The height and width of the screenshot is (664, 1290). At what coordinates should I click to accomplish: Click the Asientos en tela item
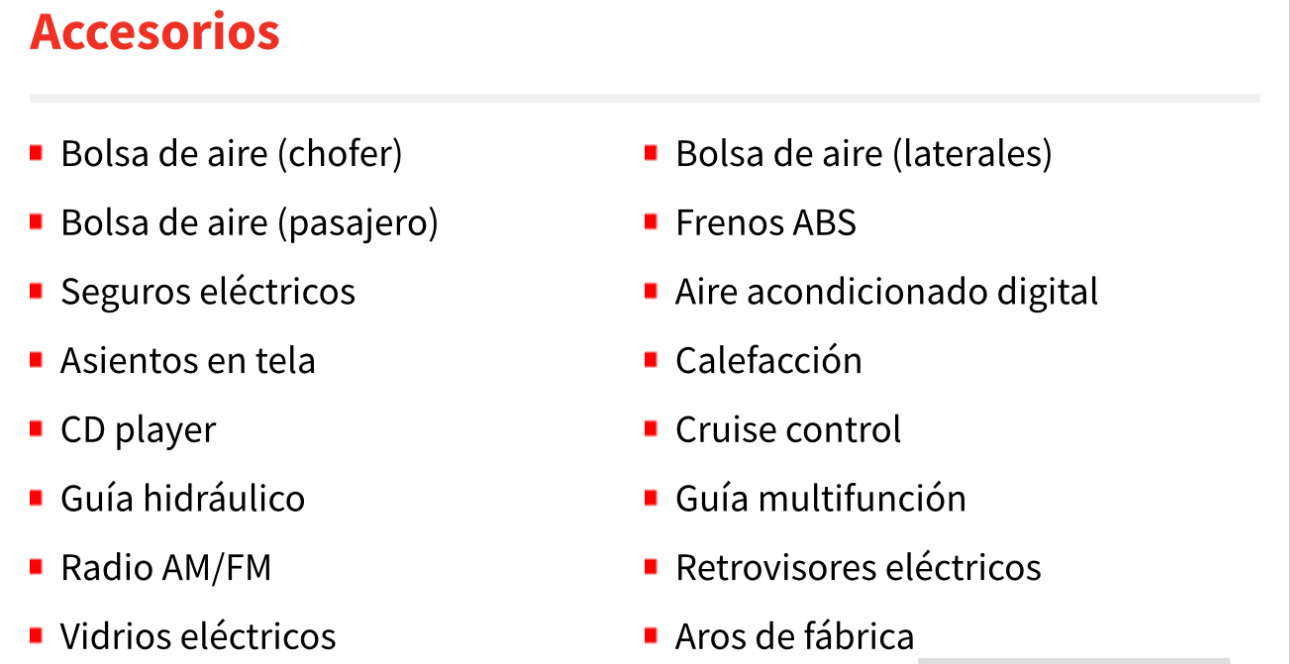tap(188, 361)
